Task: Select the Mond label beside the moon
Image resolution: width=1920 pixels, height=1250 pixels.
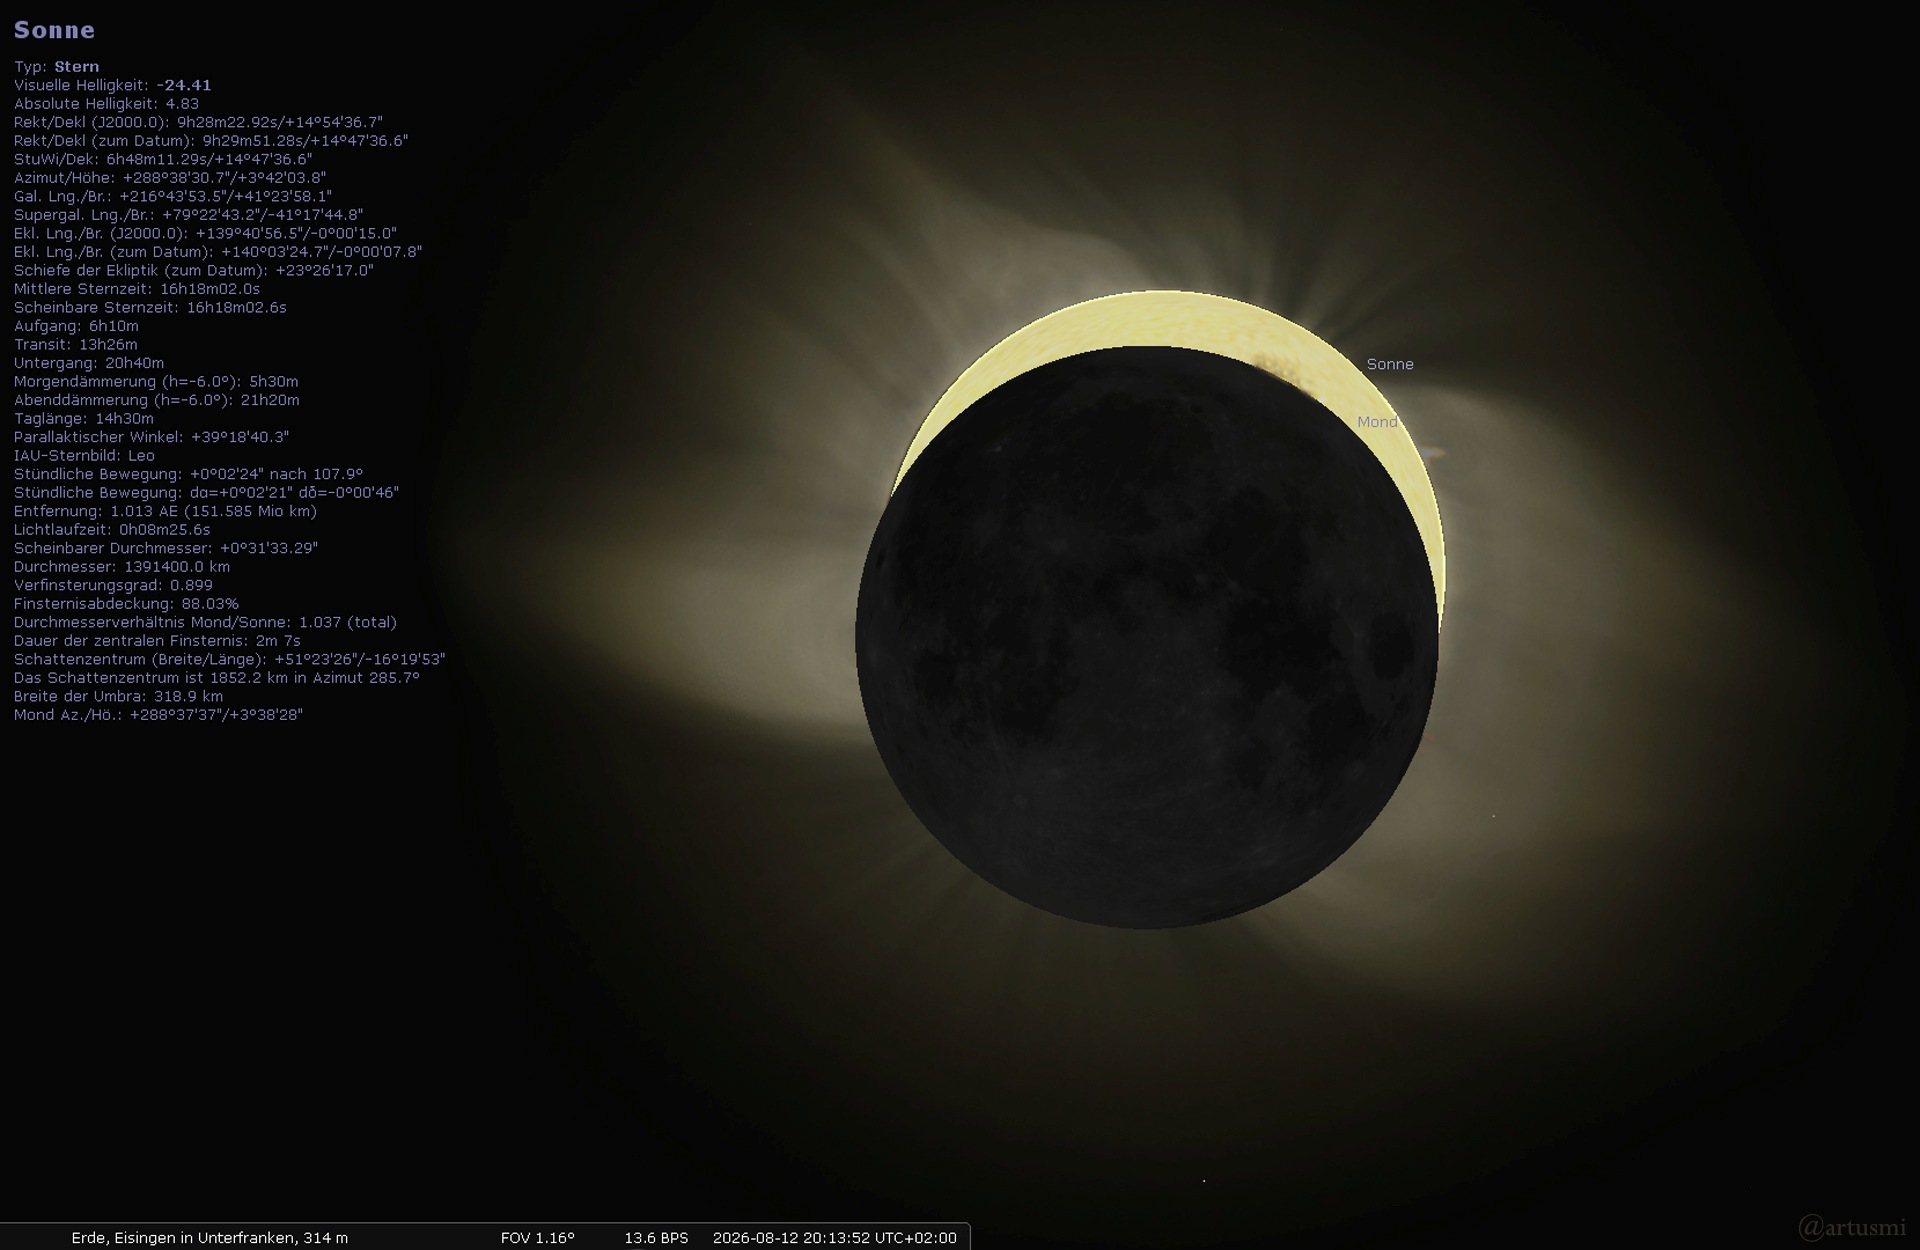Action: (1377, 422)
